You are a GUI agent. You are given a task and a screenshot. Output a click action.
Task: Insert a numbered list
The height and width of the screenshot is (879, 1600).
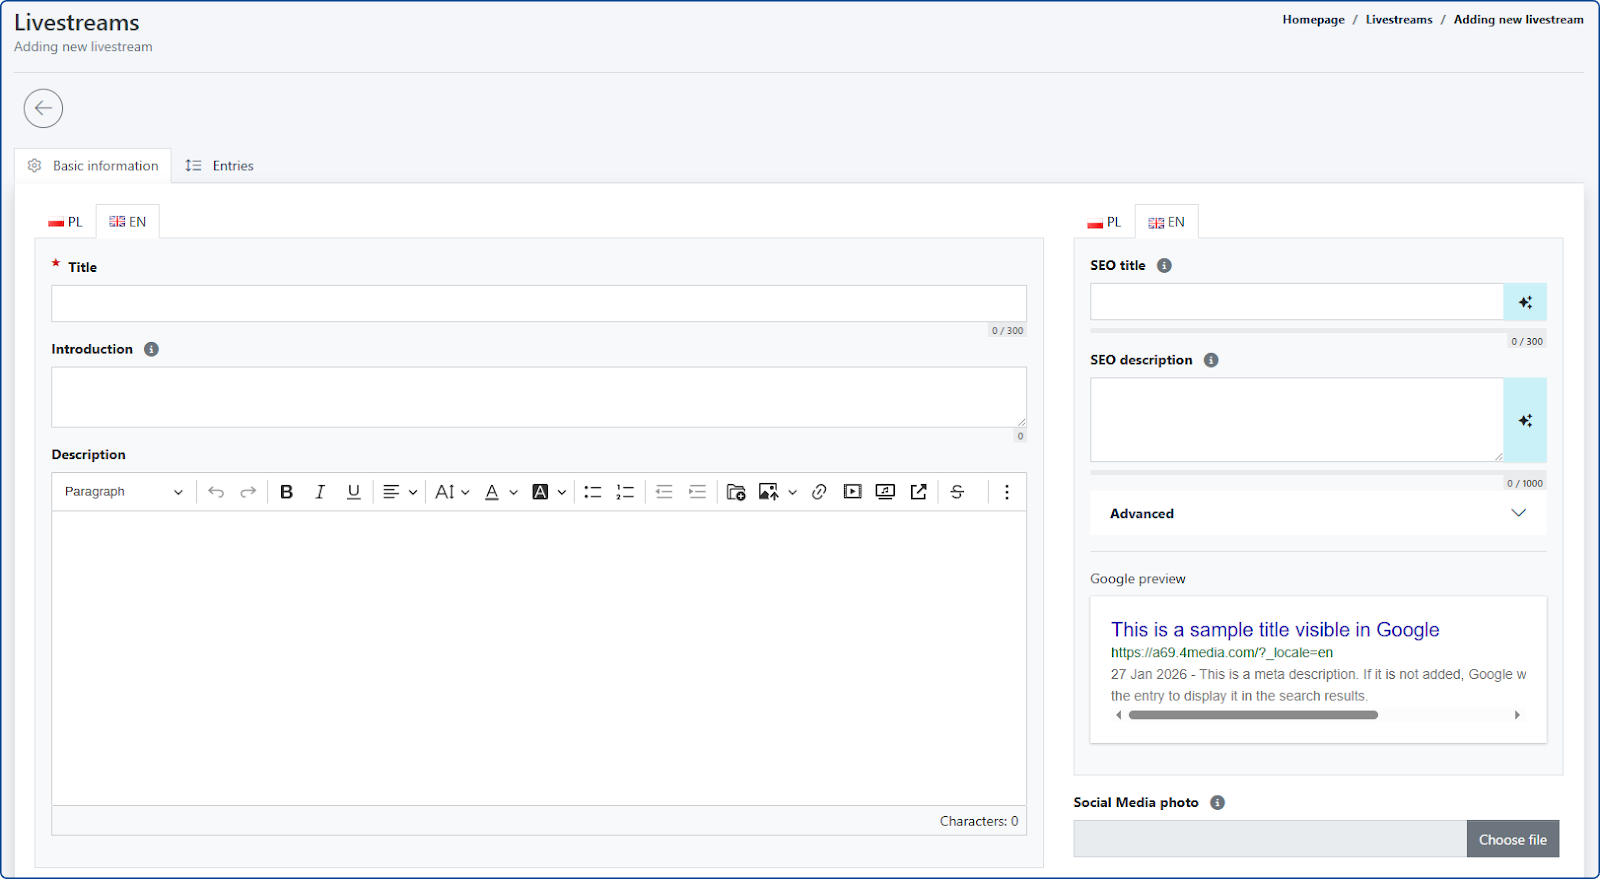coord(625,492)
